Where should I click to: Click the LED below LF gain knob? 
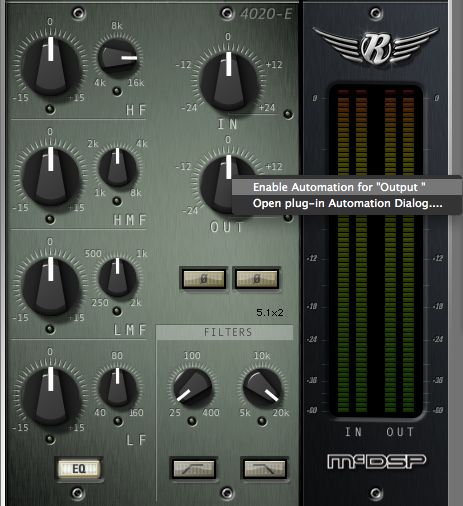50,439
